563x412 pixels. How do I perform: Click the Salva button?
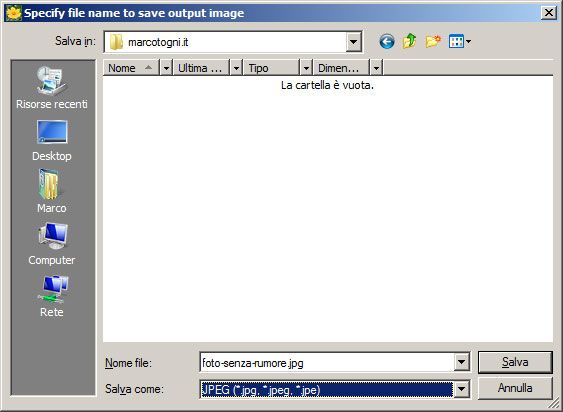515,362
